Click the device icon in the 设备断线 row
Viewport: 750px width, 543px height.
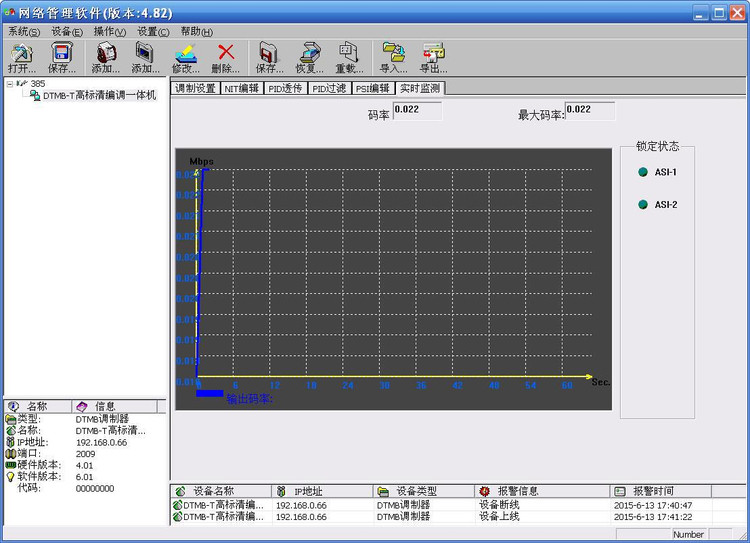pos(177,505)
